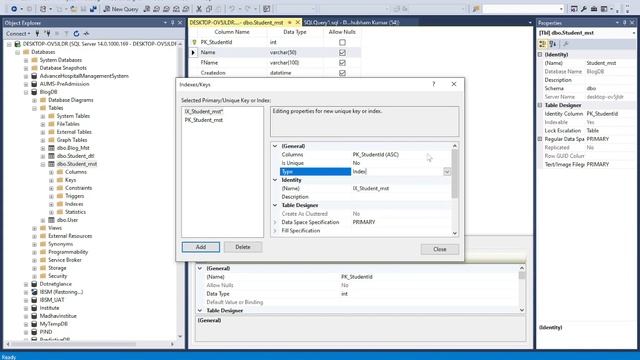Click the Undo icon in toolbar
The height and width of the screenshot is (360, 640).
click(232, 9)
